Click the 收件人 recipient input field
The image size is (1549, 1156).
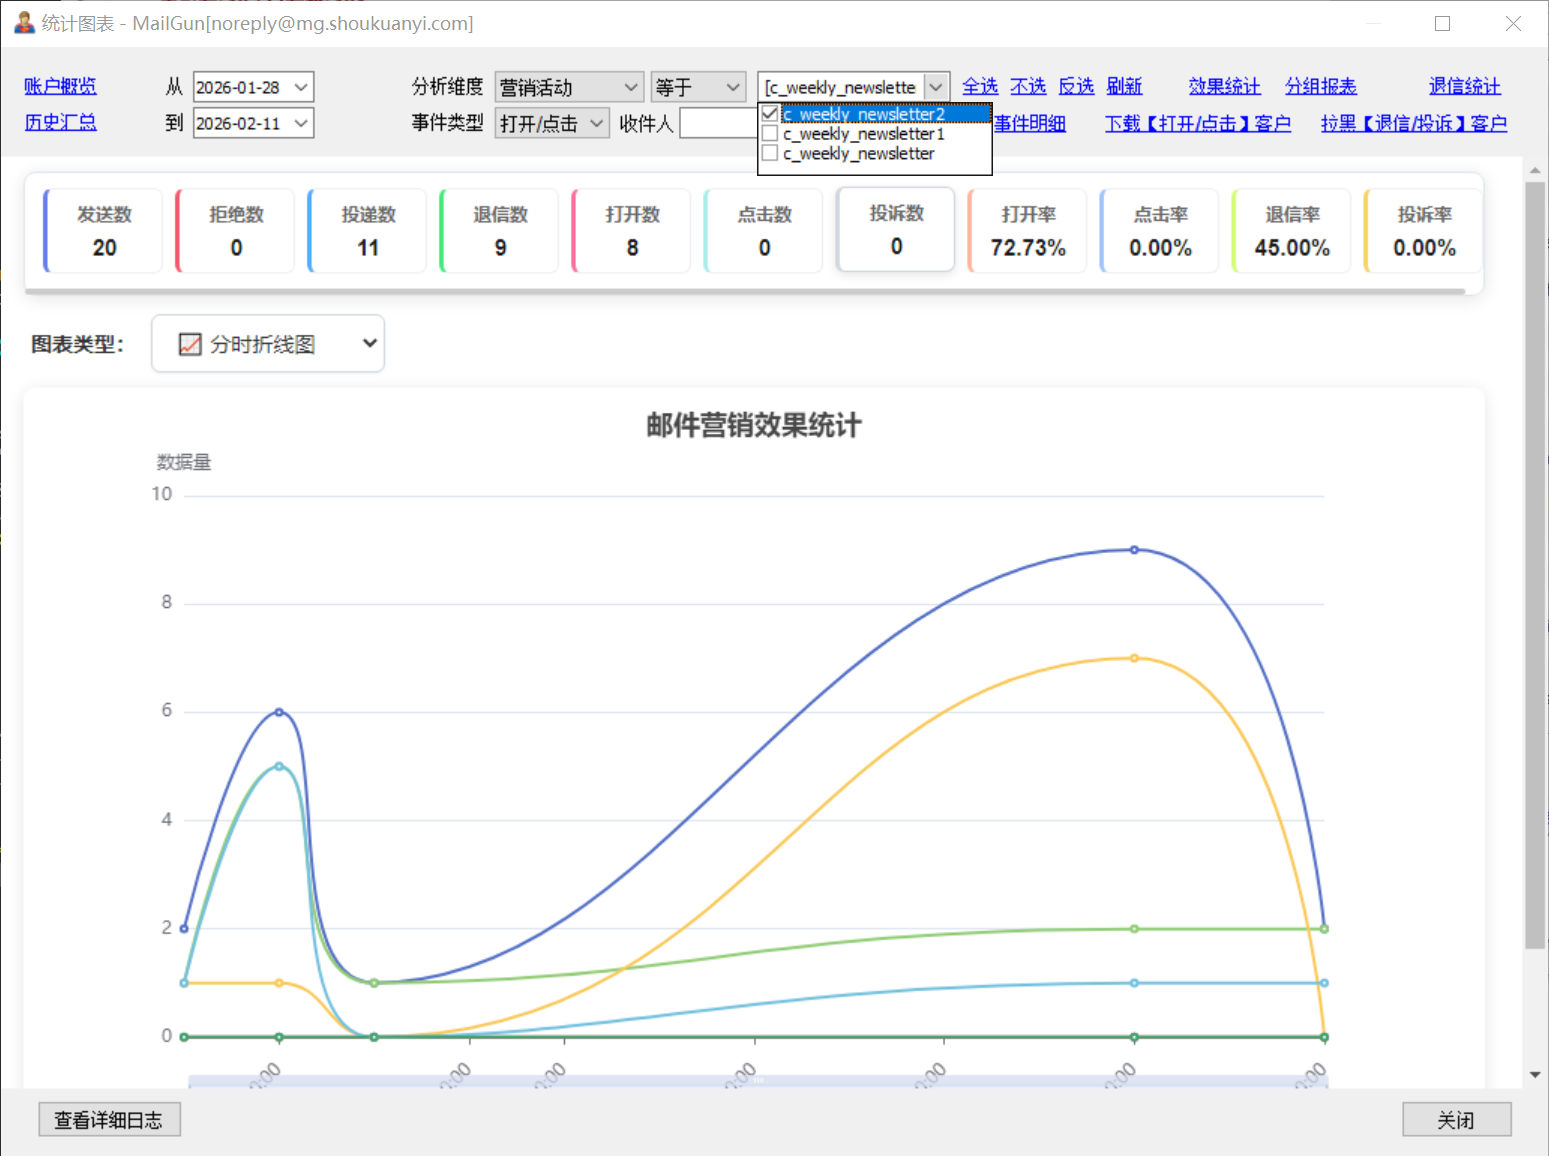[x=718, y=123]
